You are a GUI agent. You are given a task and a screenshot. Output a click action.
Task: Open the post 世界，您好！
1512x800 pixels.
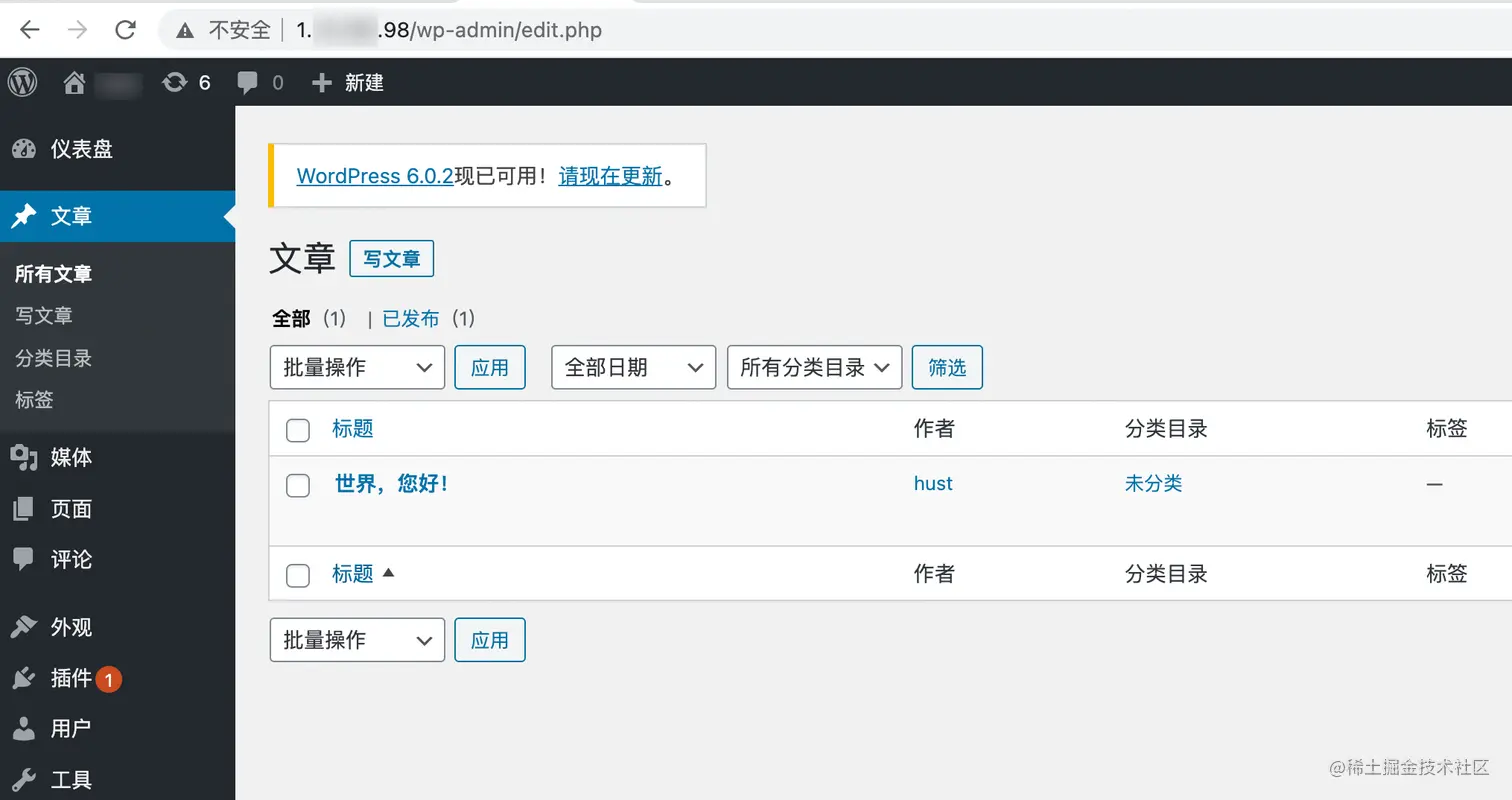(391, 484)
